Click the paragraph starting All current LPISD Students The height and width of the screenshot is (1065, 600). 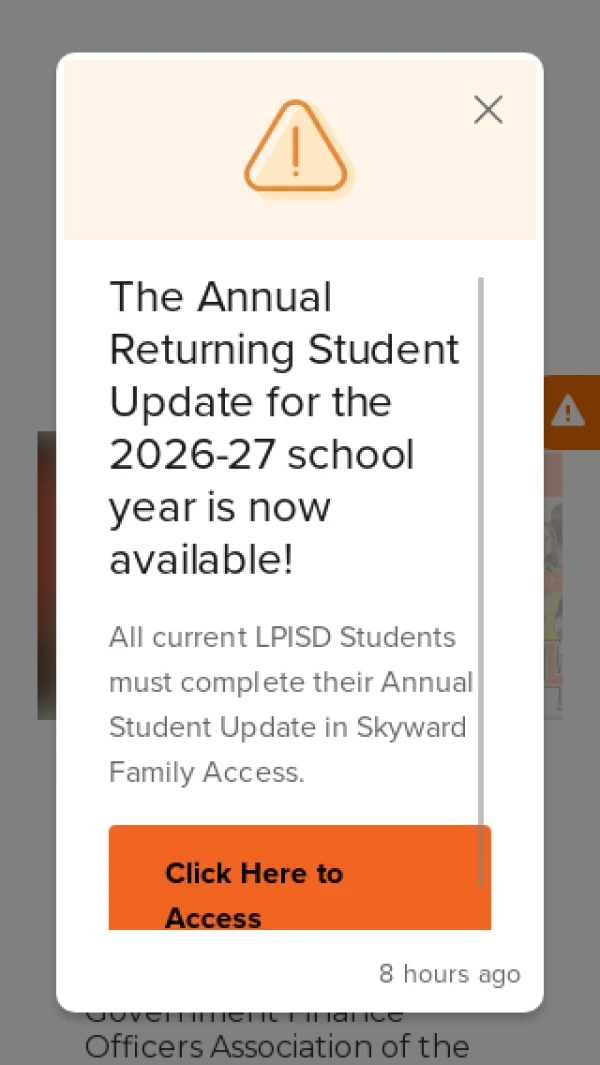click(291, 704)
